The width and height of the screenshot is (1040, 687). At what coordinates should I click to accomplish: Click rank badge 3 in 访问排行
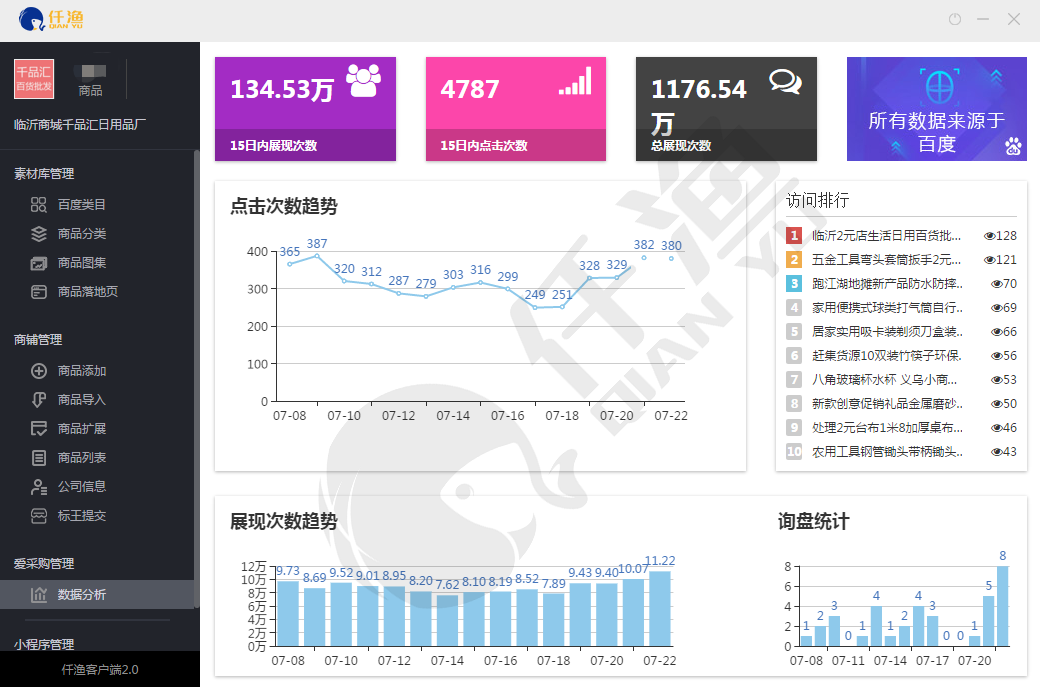[x=794, y=283]
